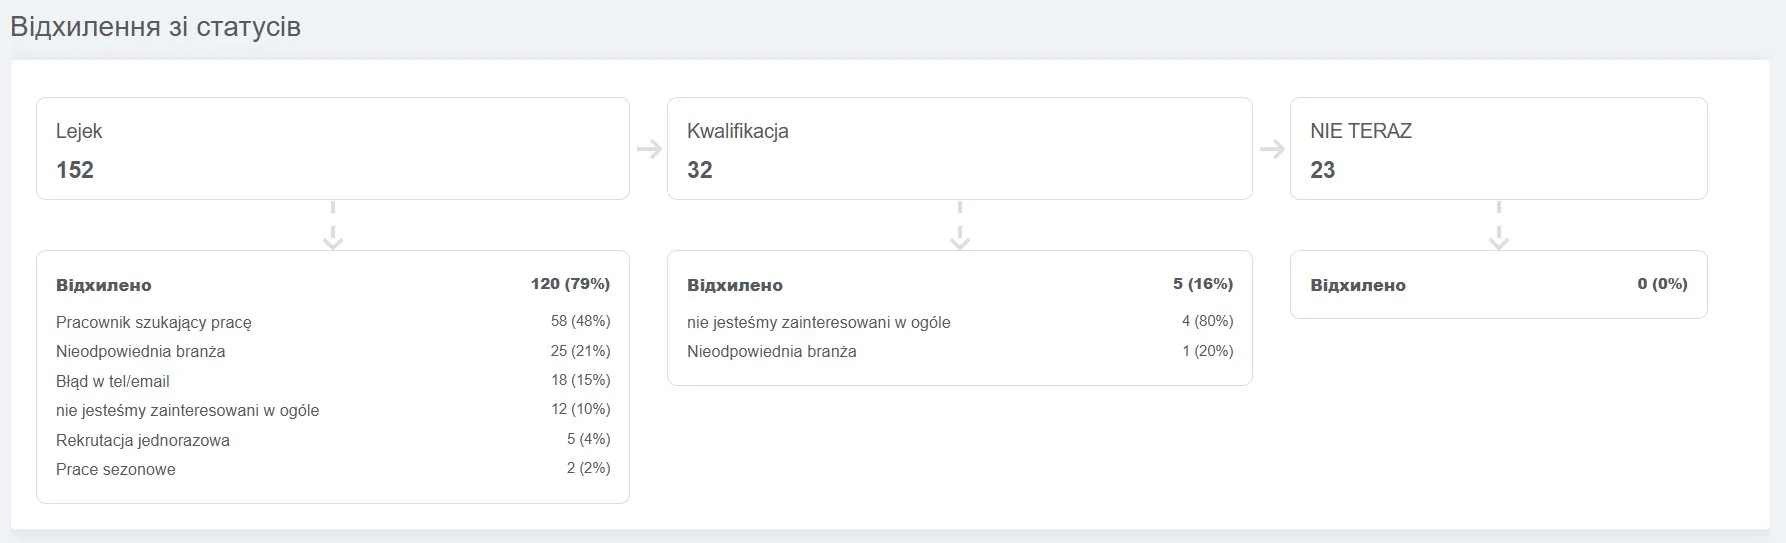Click the dashed down arrow under NIE TERAZ
This screenshot has width=1786, height=543.
coord(1498,226)
